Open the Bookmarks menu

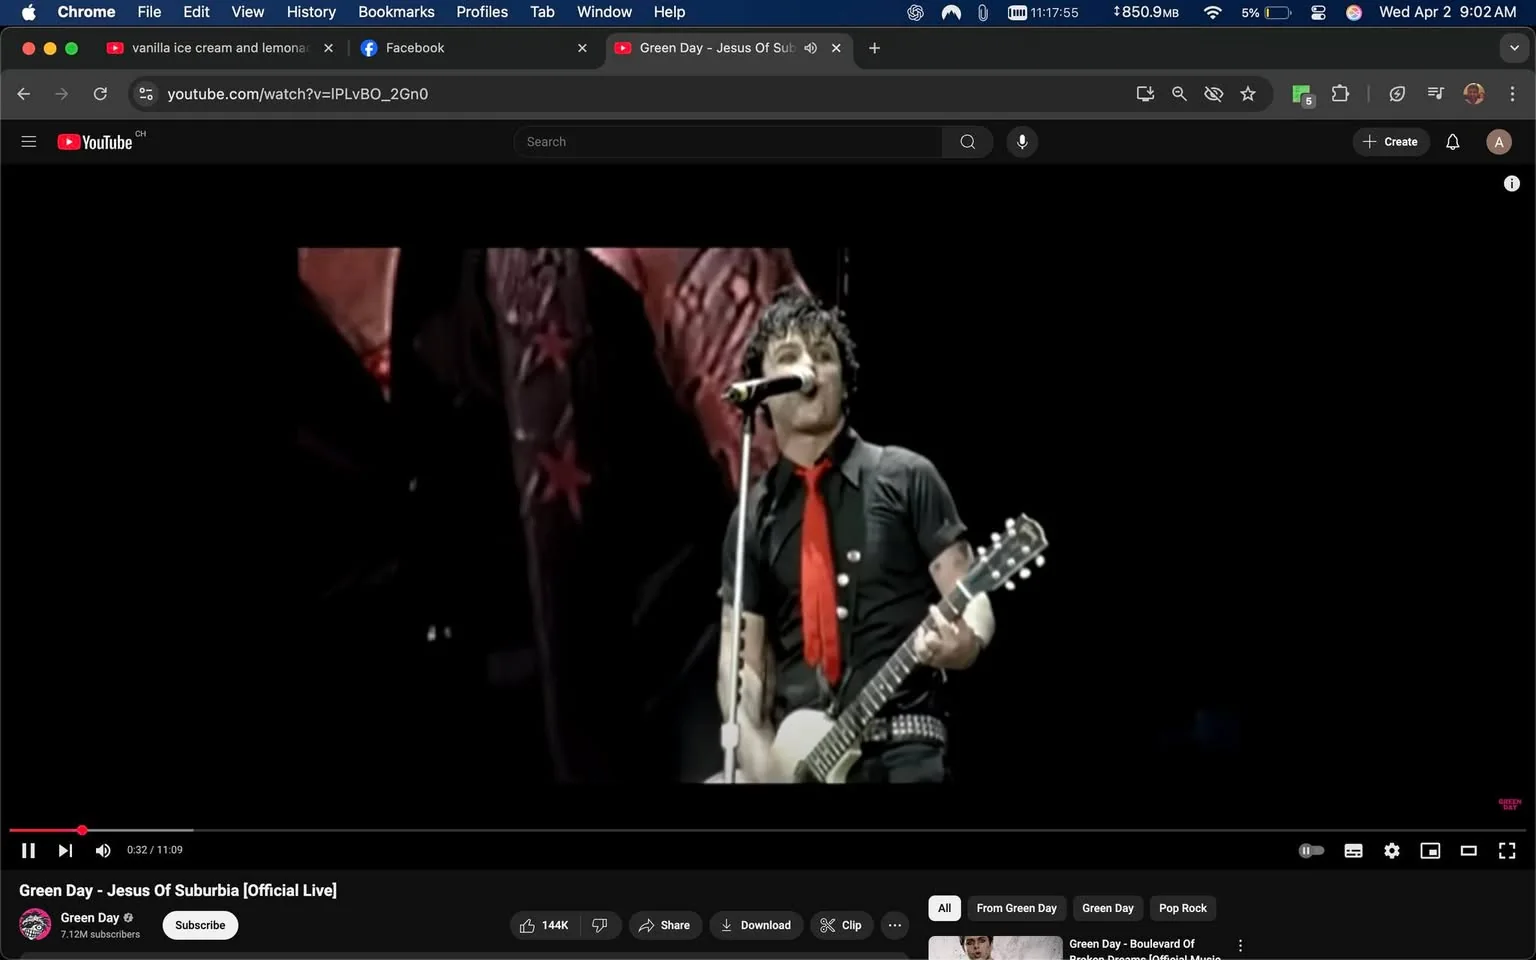[396, 12]
